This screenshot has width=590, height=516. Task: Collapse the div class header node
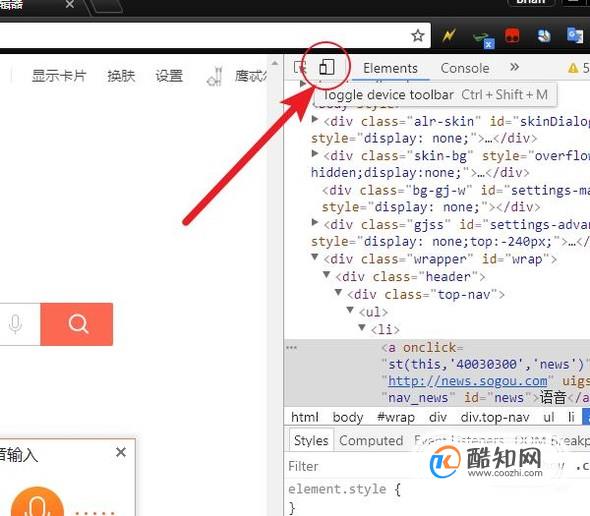[x=327, y=274]
